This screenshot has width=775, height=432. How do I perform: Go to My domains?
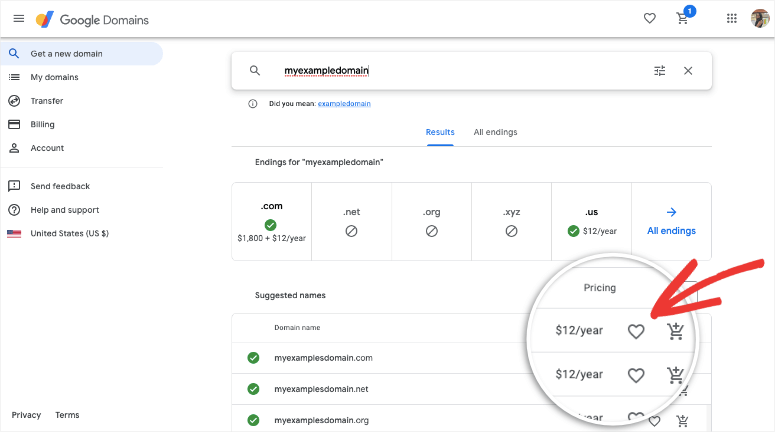coord(54,77)
